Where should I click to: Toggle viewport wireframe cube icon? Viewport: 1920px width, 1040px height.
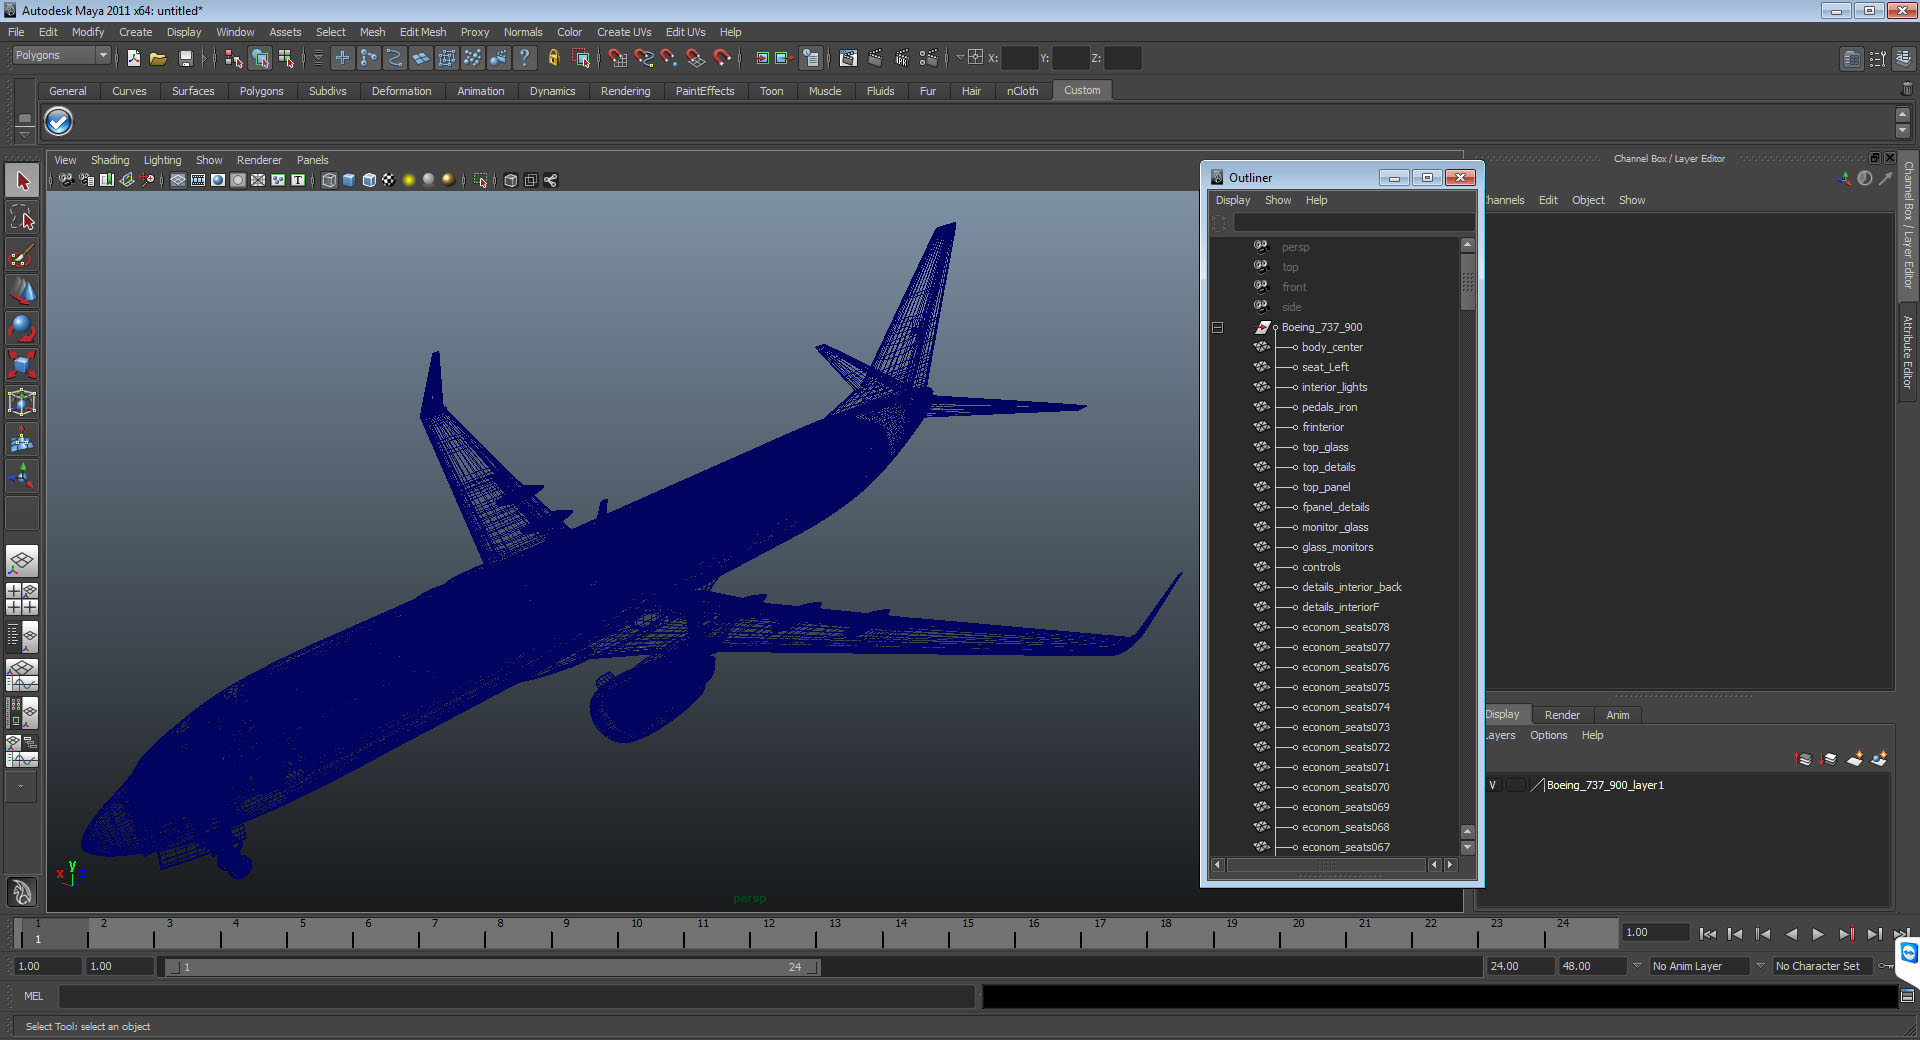(x=329, y=180)
